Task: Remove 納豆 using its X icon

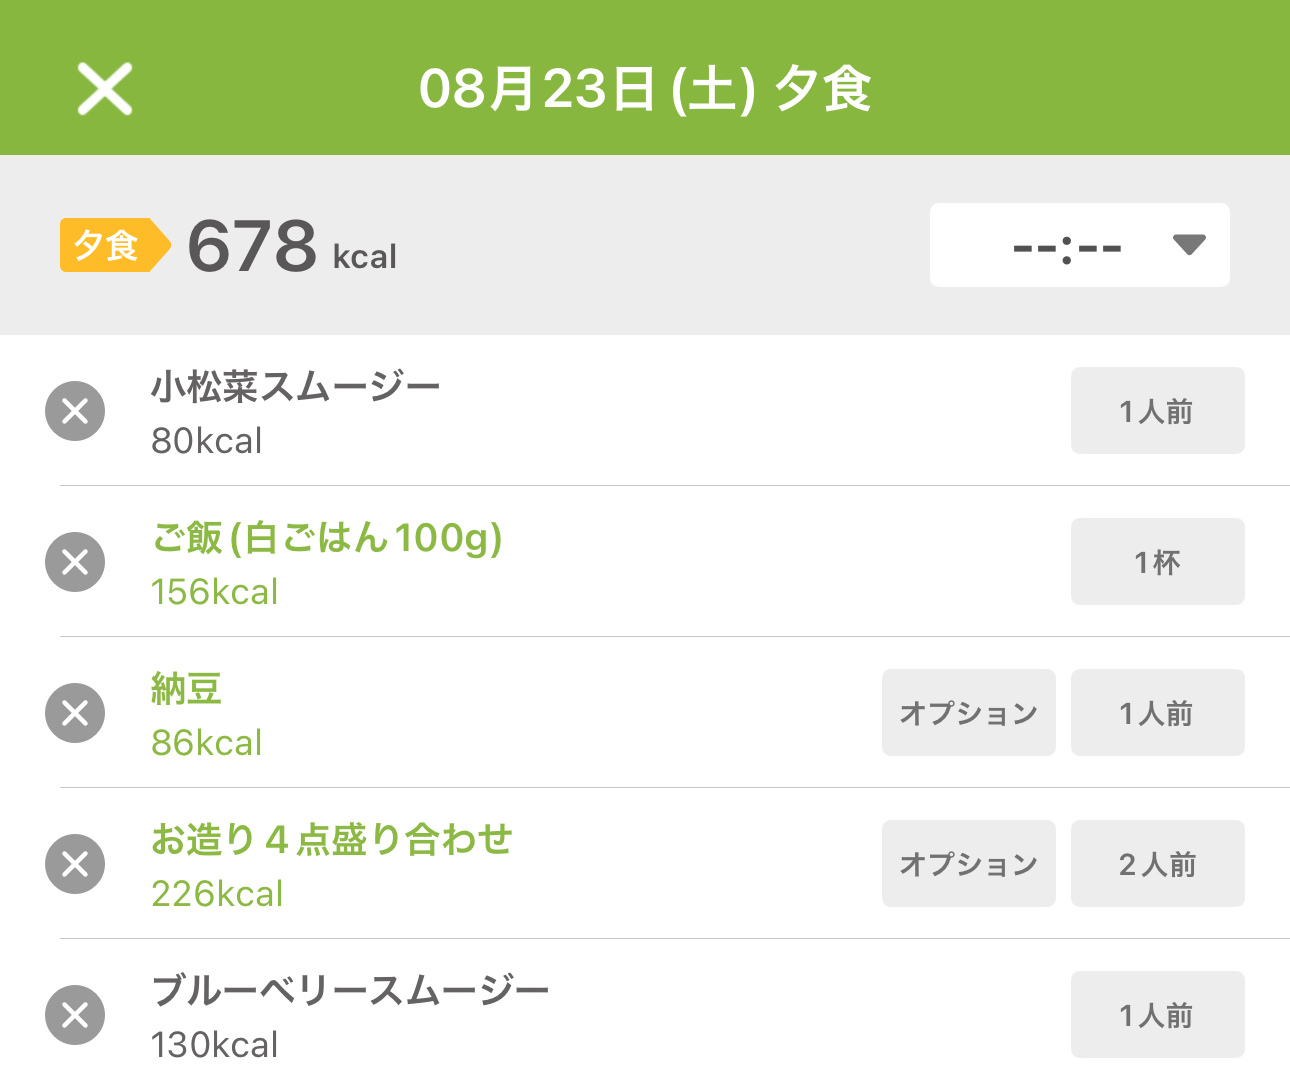Action: [x=75, y=713]
